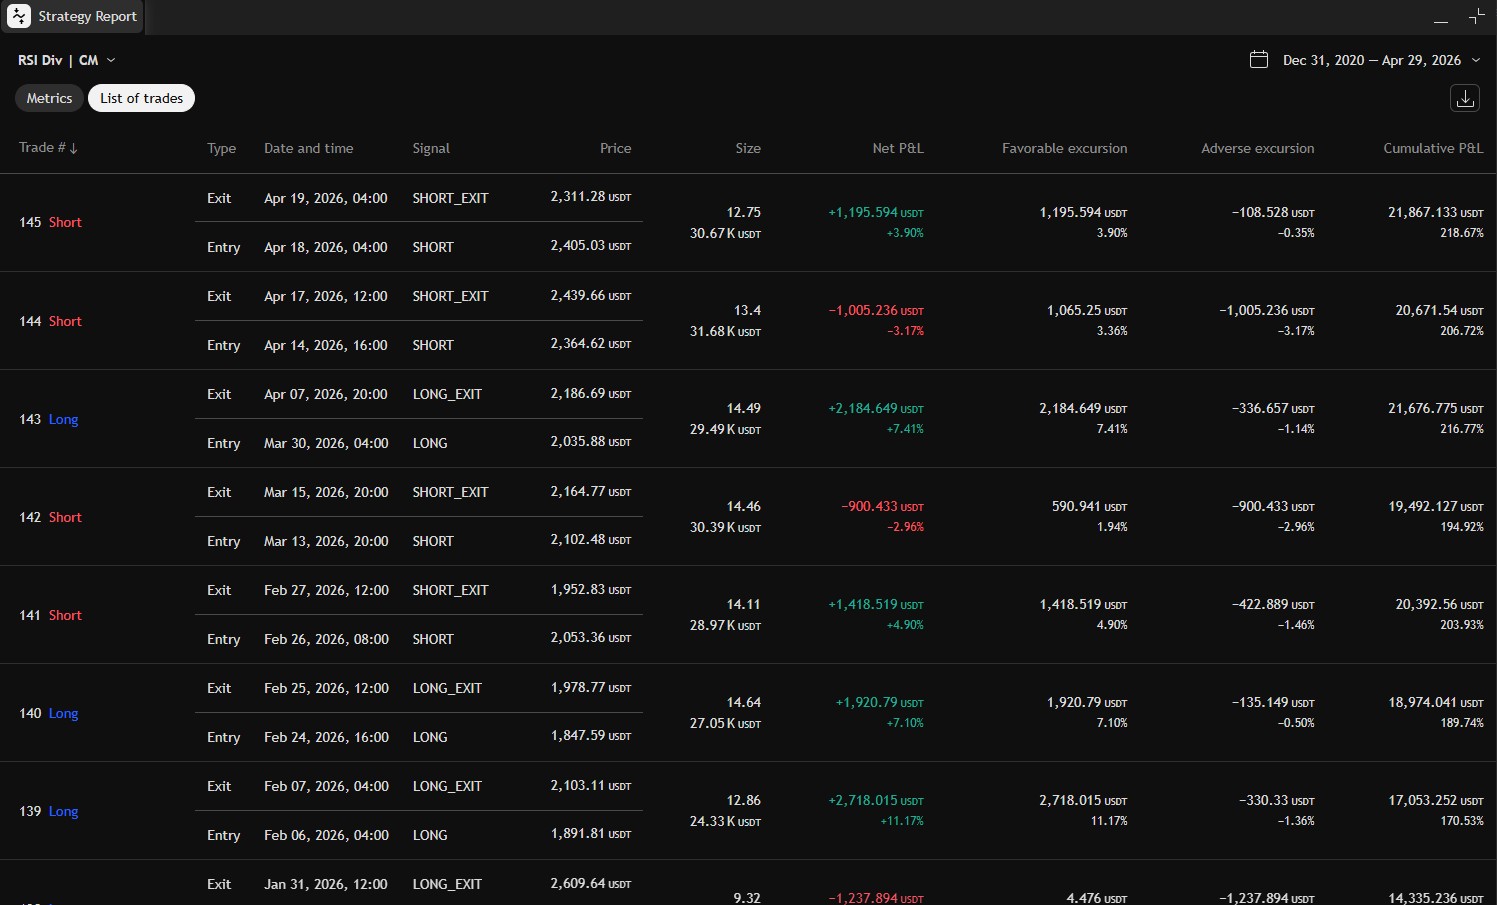Click exit date Apr 19, 2026, 04:00
Image resolution: width=1497 pixels, height=905 pixels.
point(325,198)
